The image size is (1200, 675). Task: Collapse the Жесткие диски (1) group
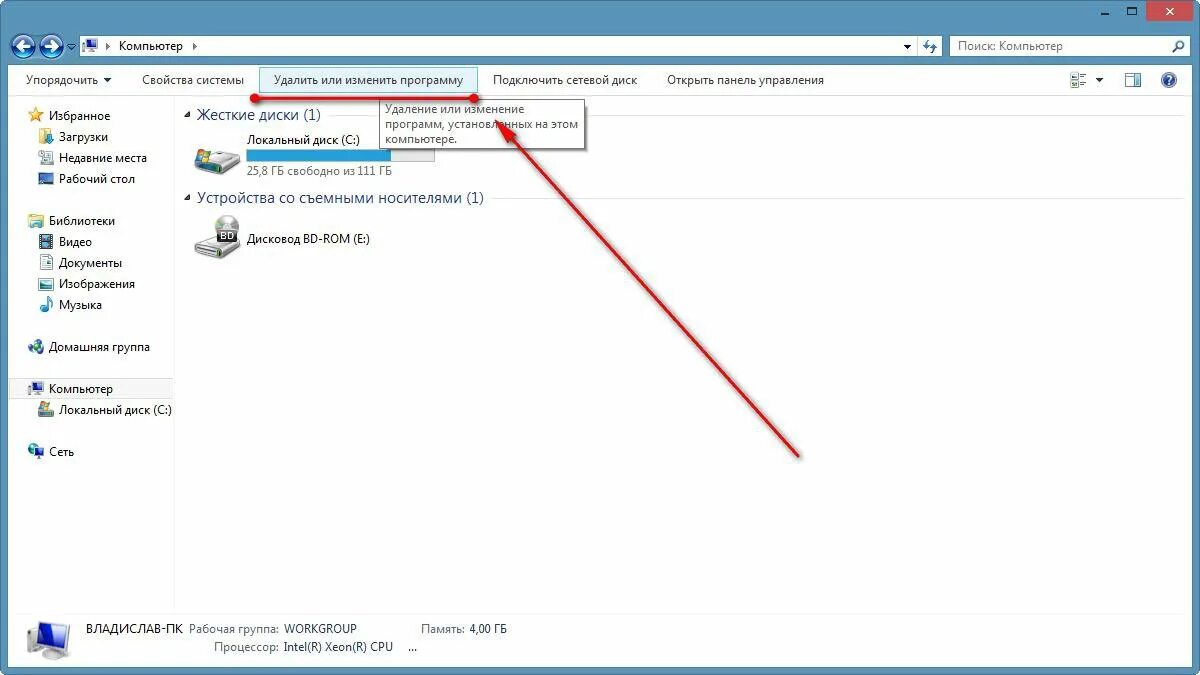click(x=188, y=115)
